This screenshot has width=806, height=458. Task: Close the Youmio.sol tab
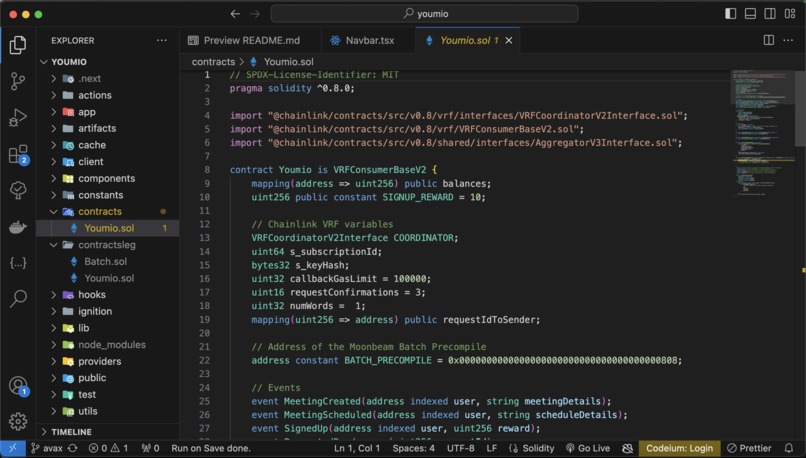[509, 40]
